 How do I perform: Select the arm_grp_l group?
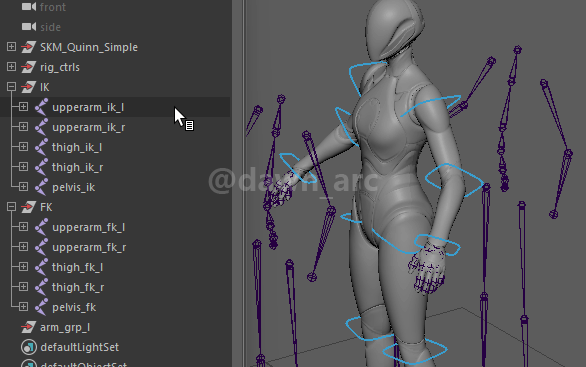tap(65, 327)
